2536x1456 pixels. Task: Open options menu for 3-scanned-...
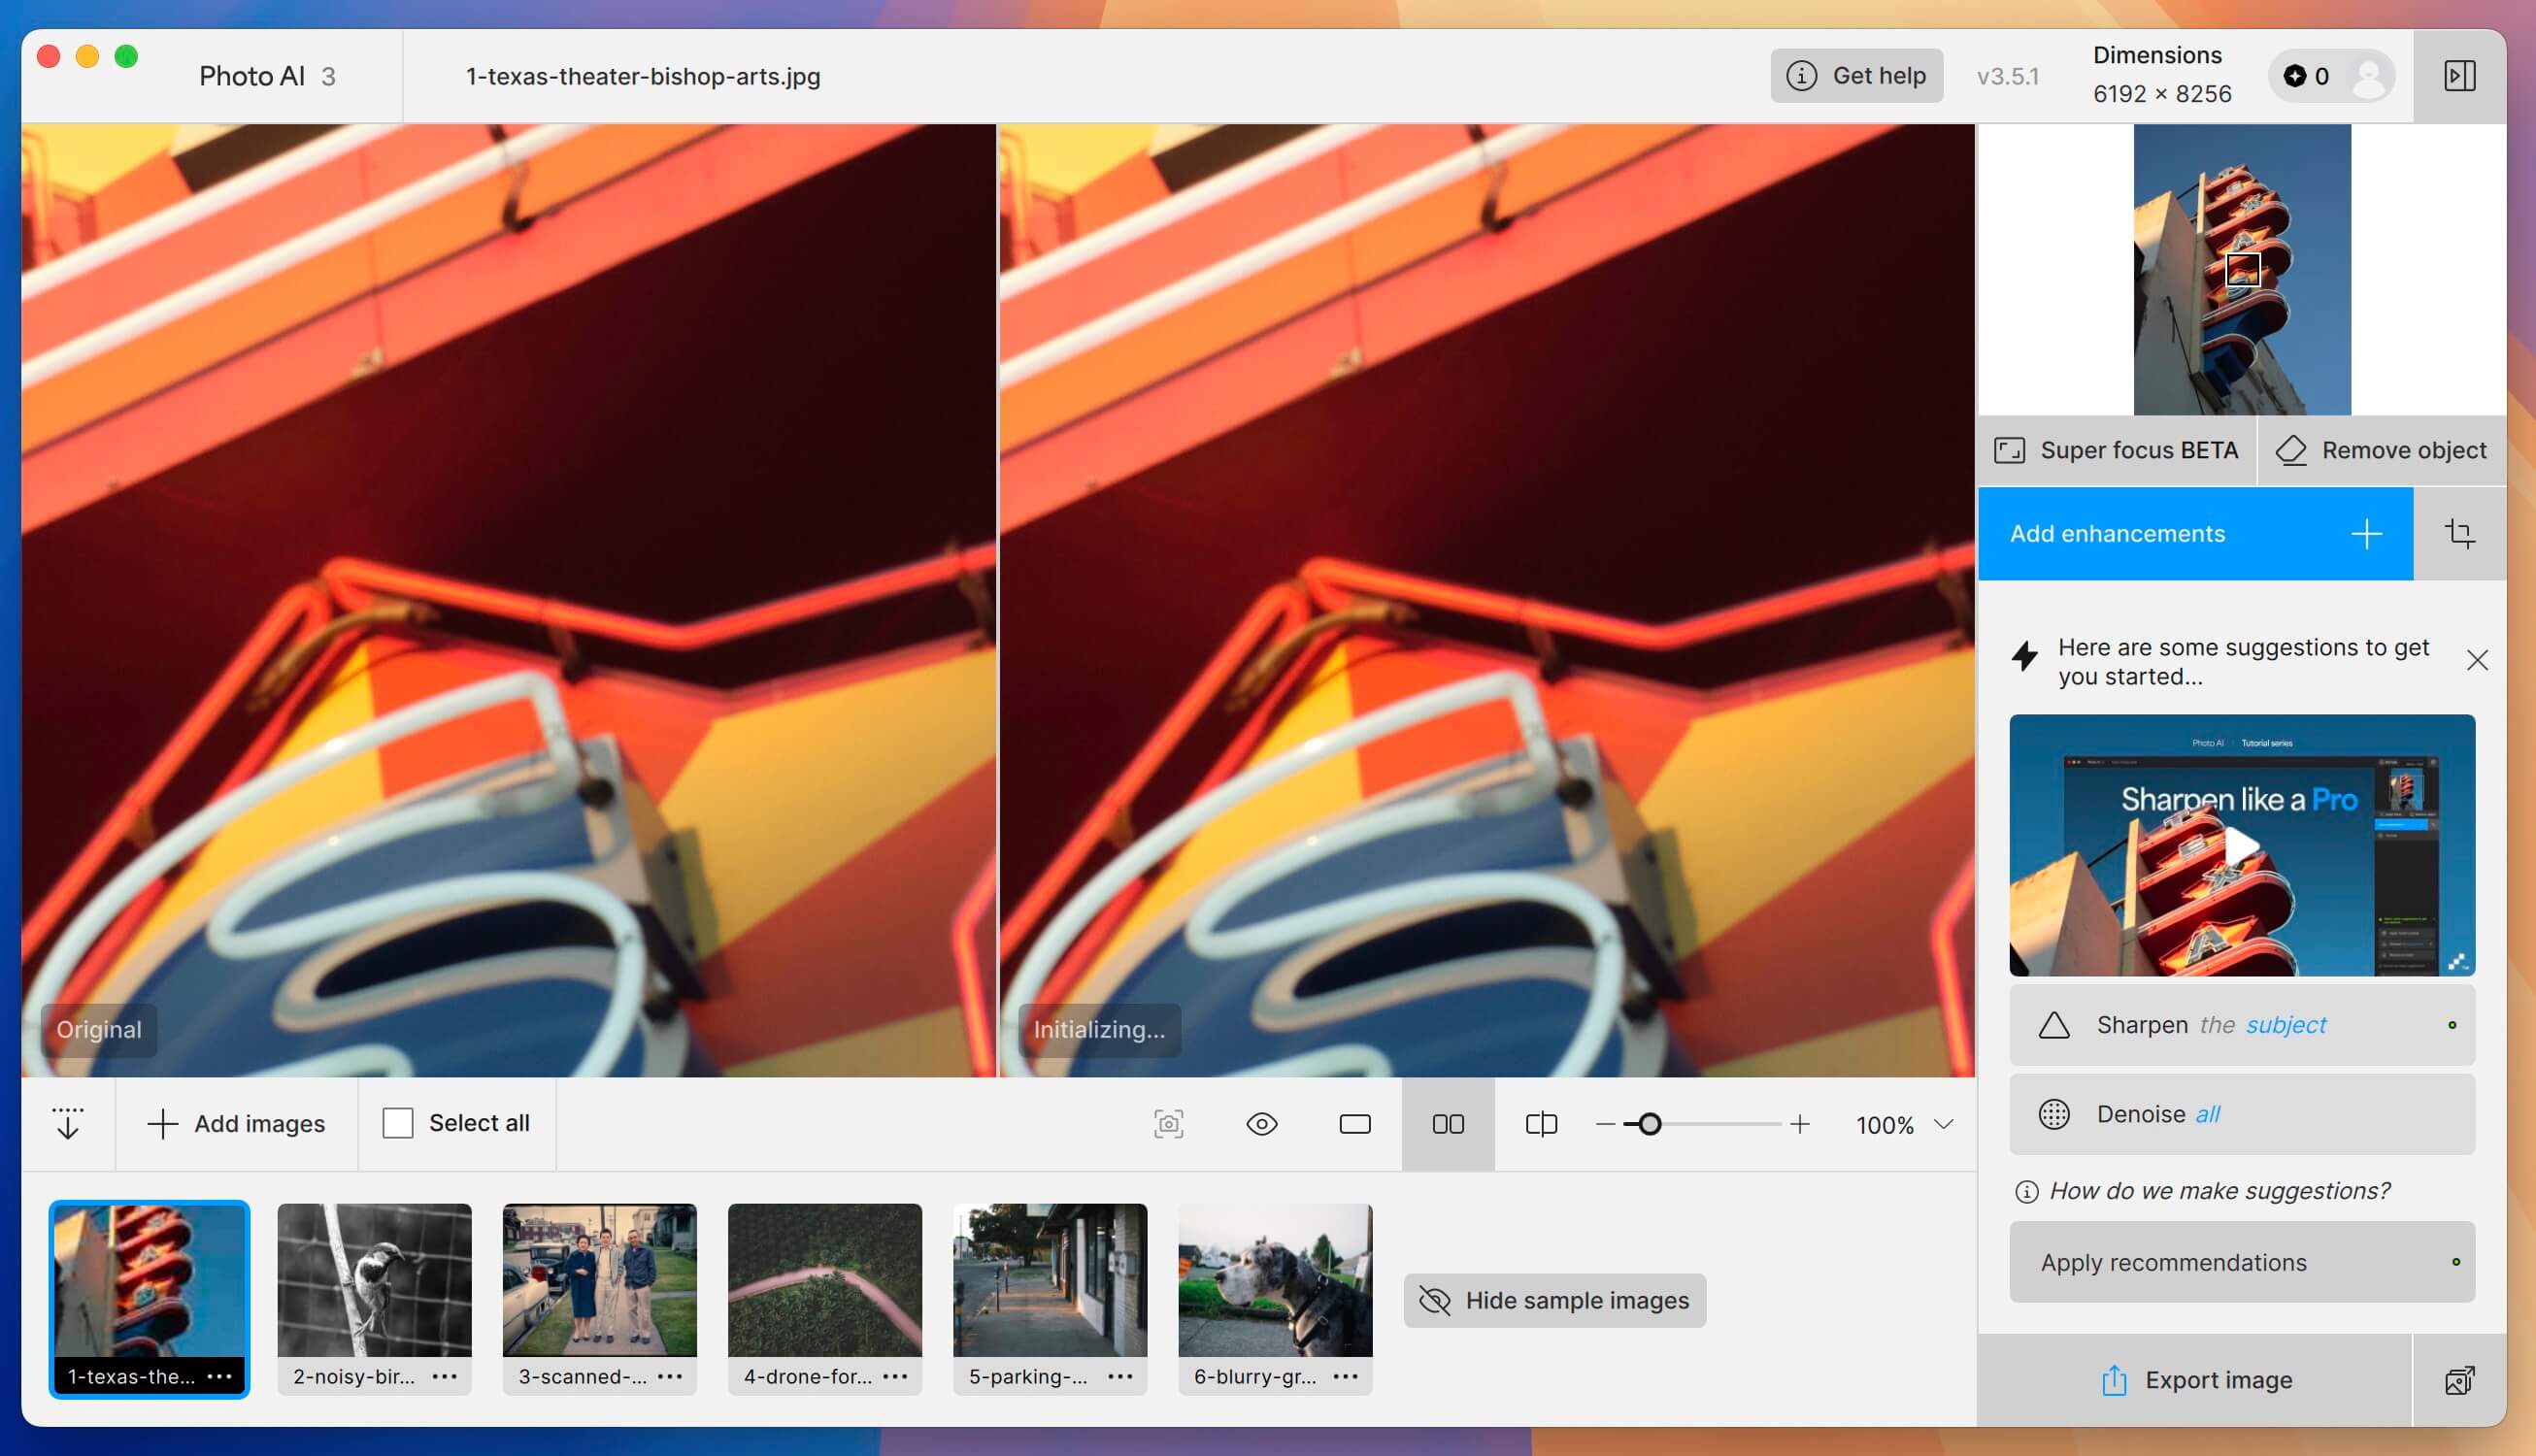(670, 1377)
